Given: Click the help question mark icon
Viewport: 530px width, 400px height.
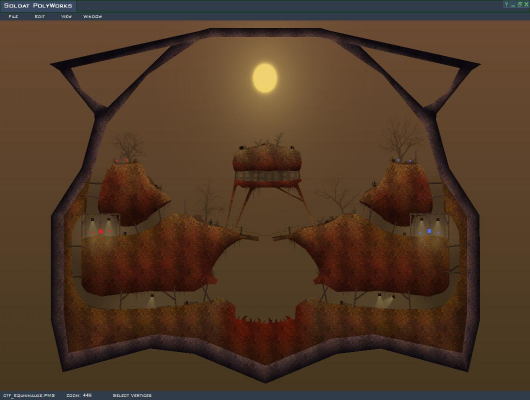Looking at the screenshot, I should coord(506,4).
